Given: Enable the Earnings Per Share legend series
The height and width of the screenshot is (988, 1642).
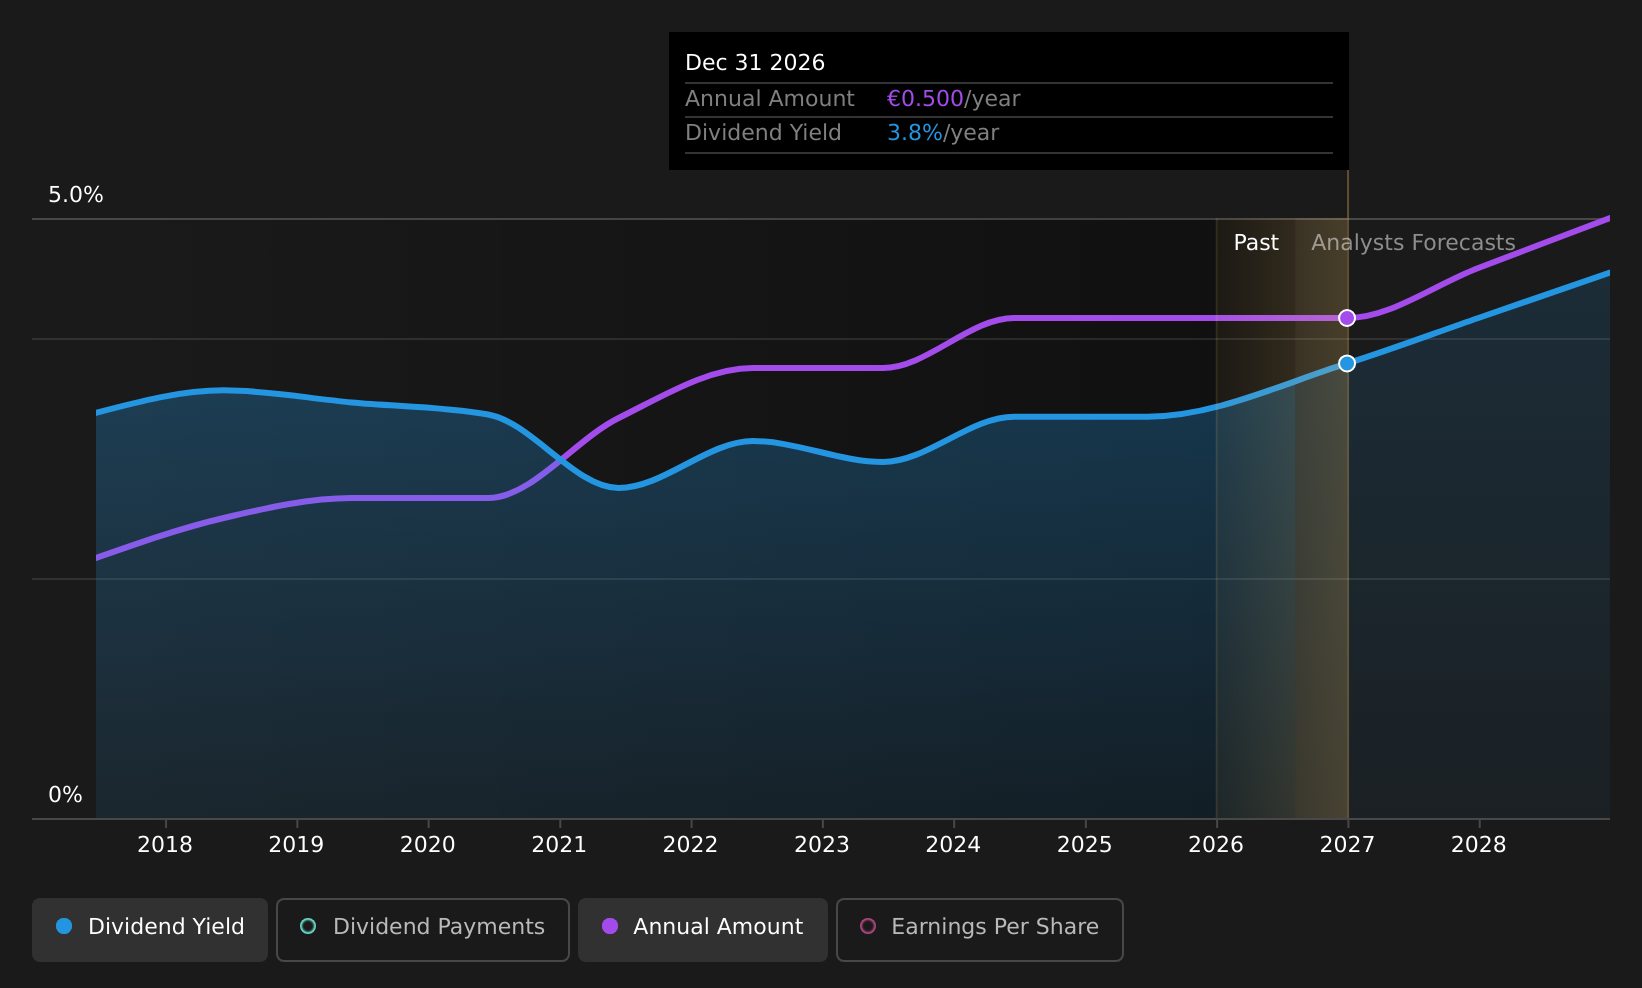Looking at the screenshot, I should 980,929.
